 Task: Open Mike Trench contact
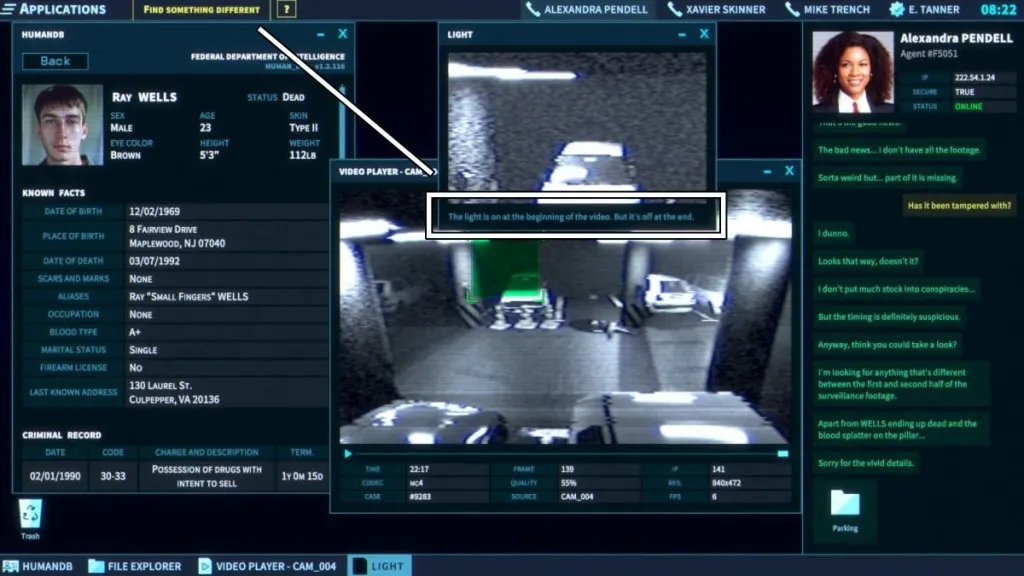pos(829,10)
